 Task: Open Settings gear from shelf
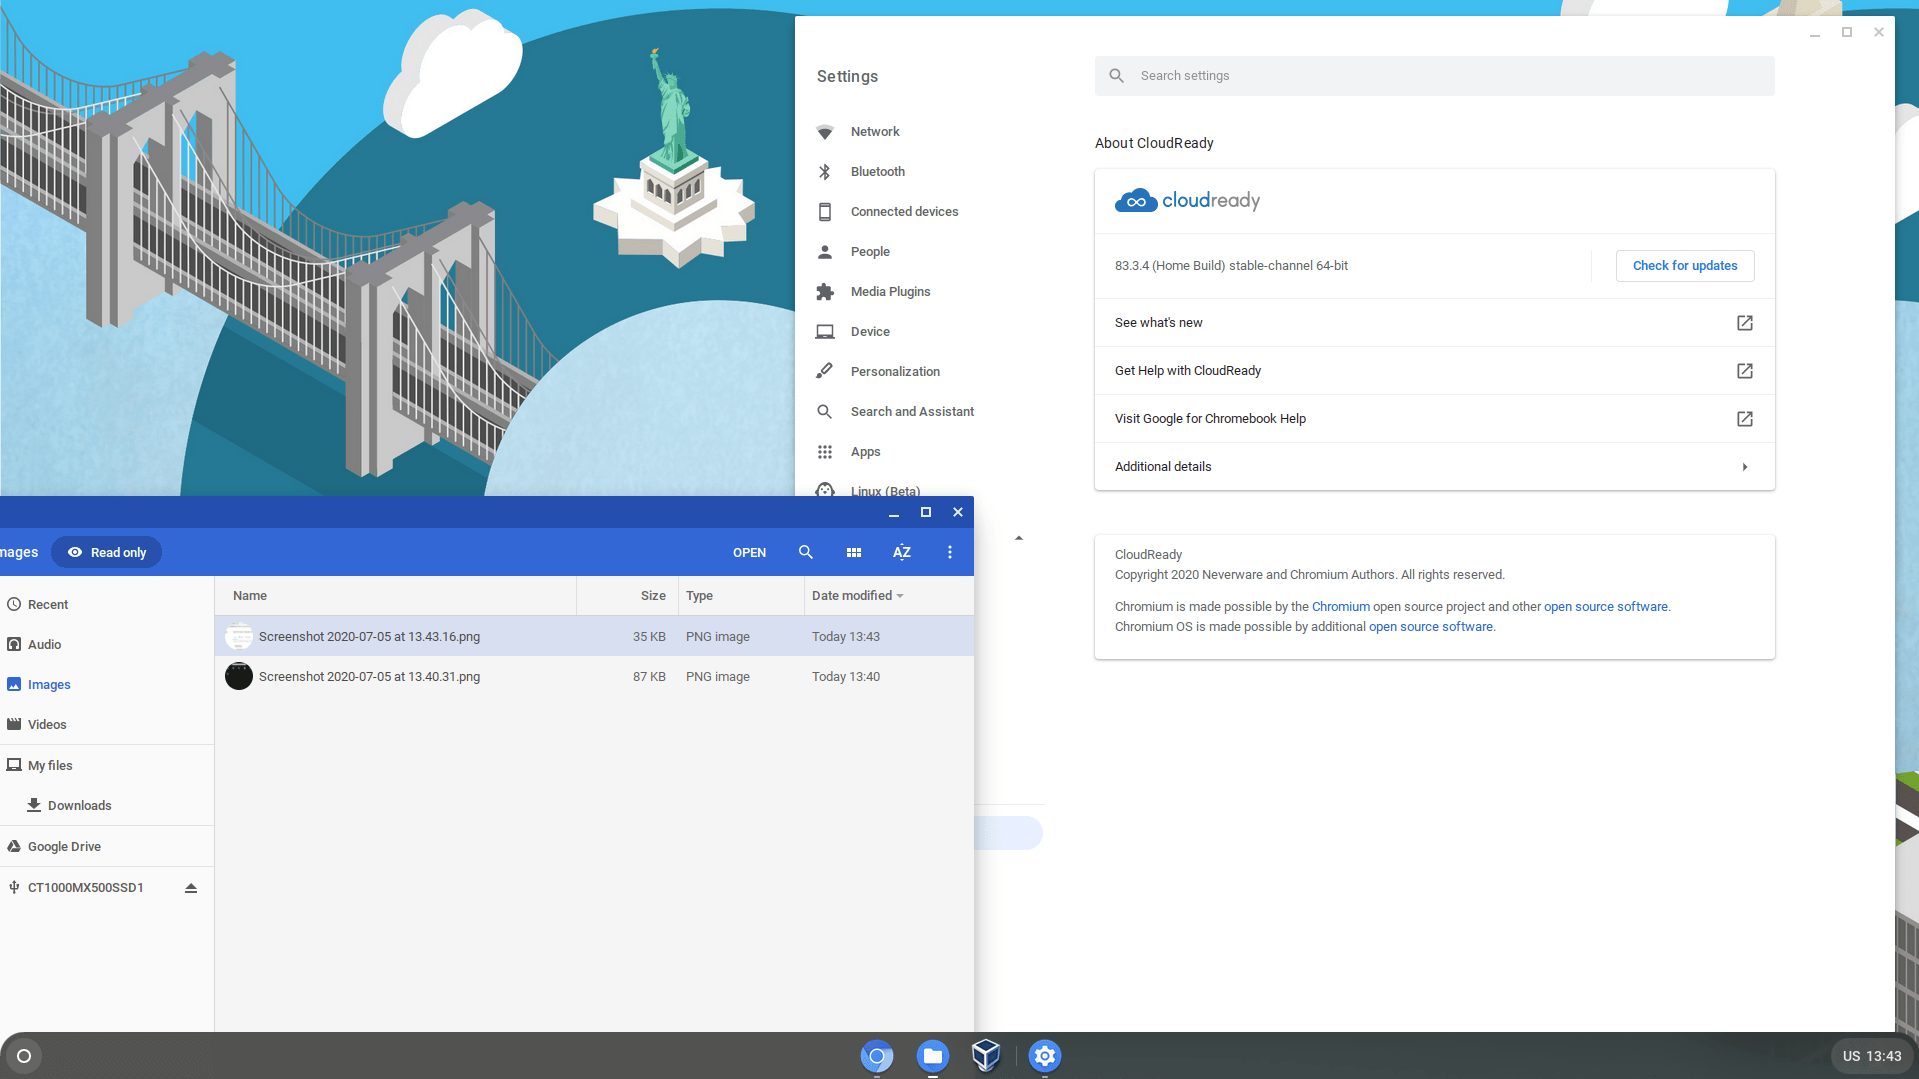point(1045,1056)
